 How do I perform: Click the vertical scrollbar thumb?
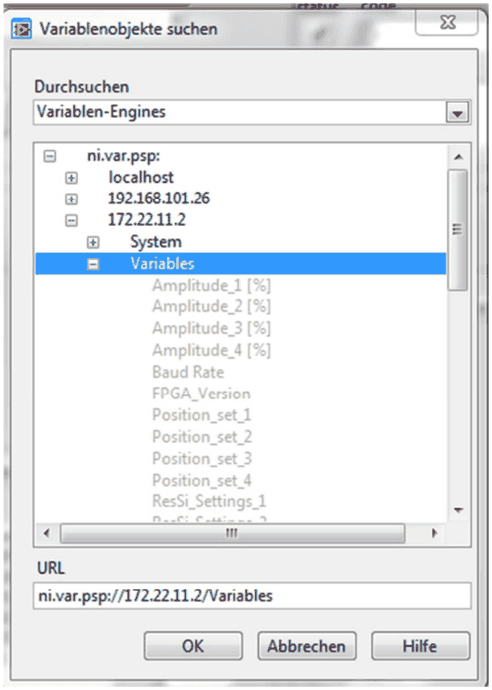pyautogui.click(x=458, y=230)
